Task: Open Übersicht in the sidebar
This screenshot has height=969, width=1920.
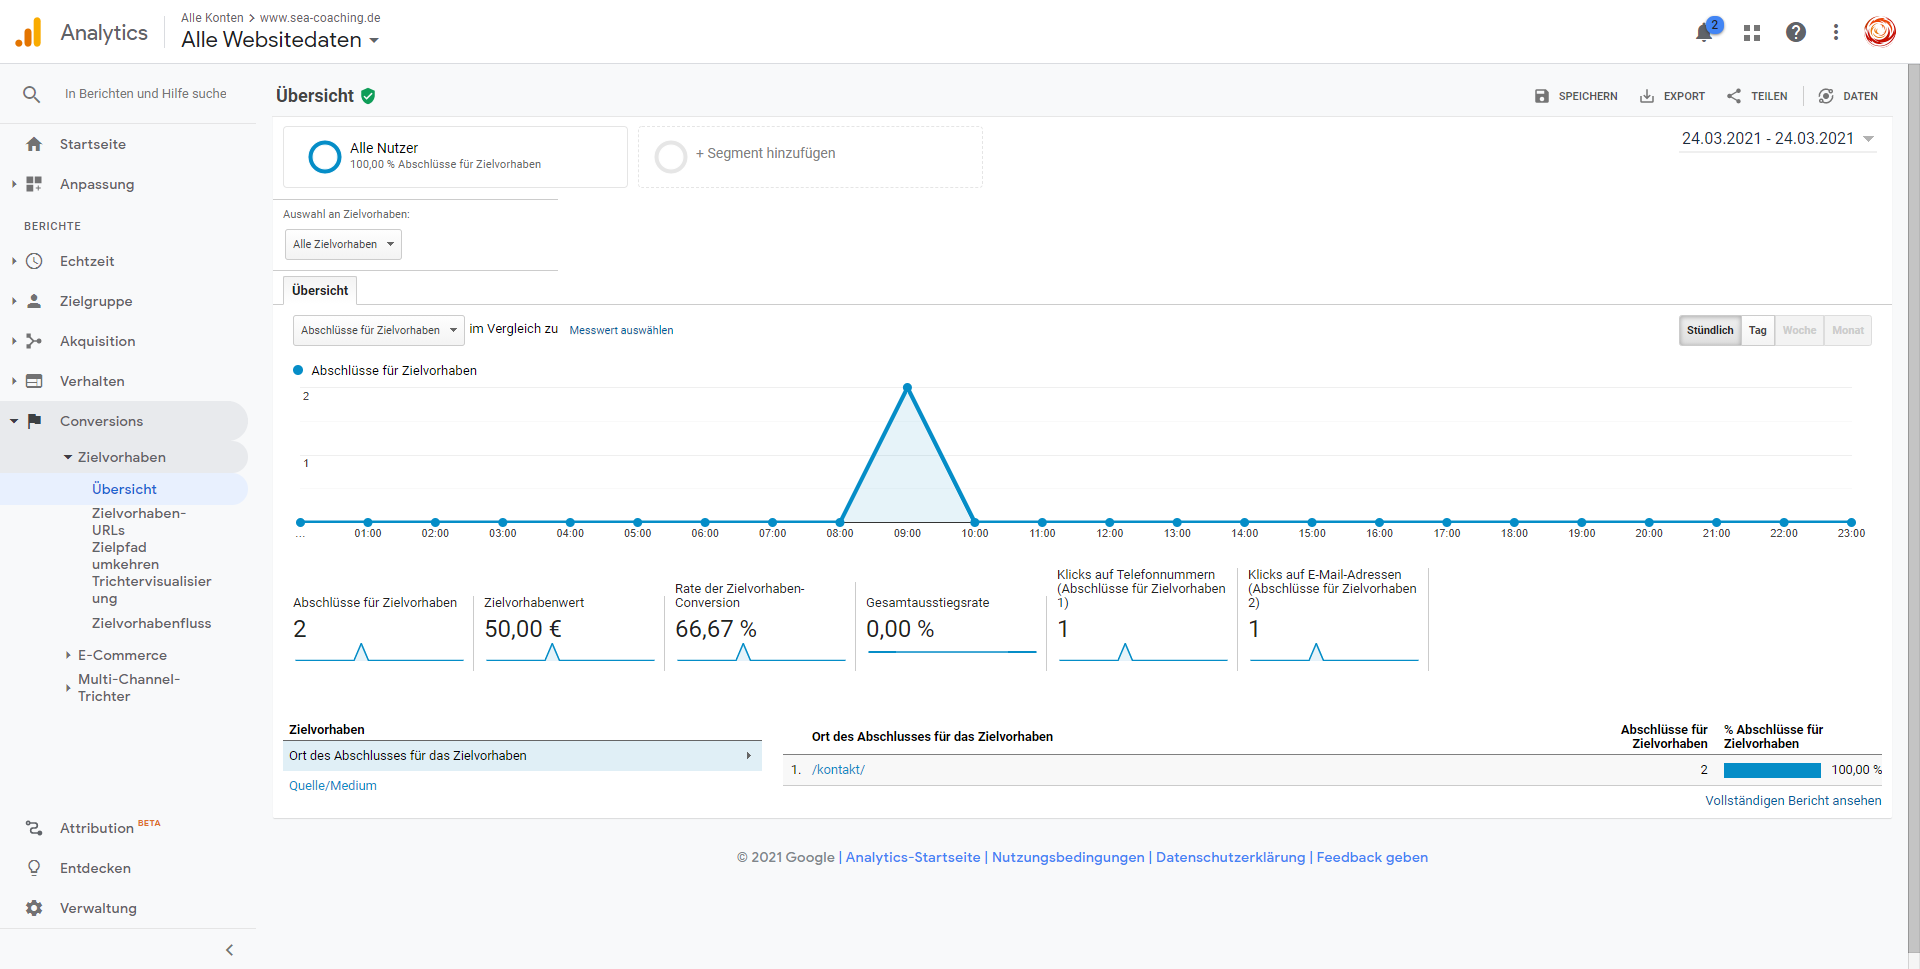Action: point(124,489)
